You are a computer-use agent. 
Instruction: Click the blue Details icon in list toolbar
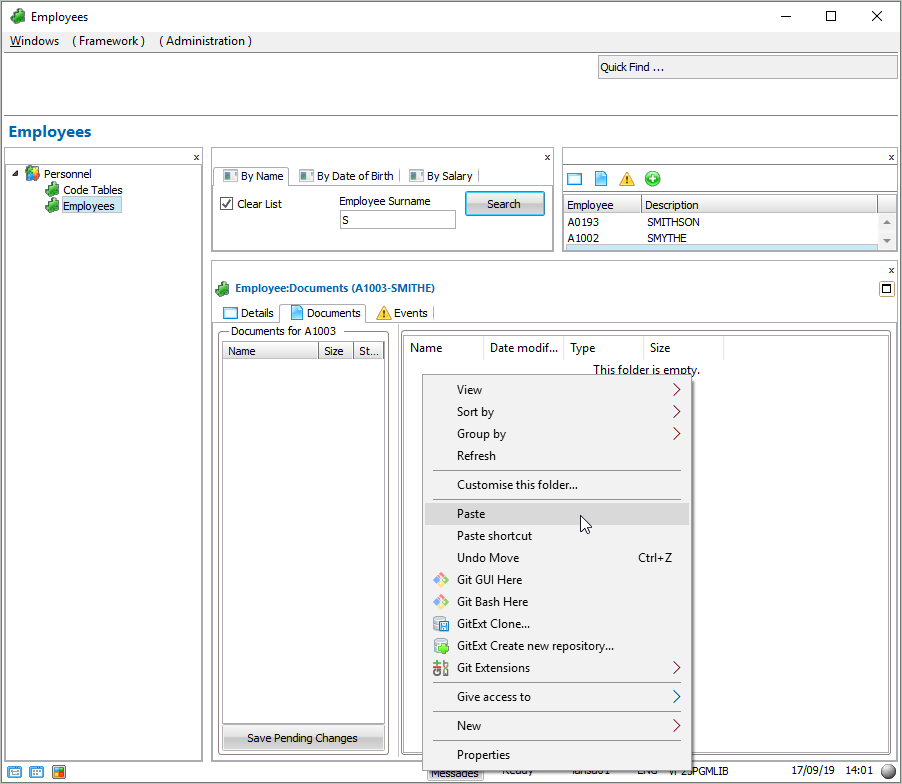574,179
